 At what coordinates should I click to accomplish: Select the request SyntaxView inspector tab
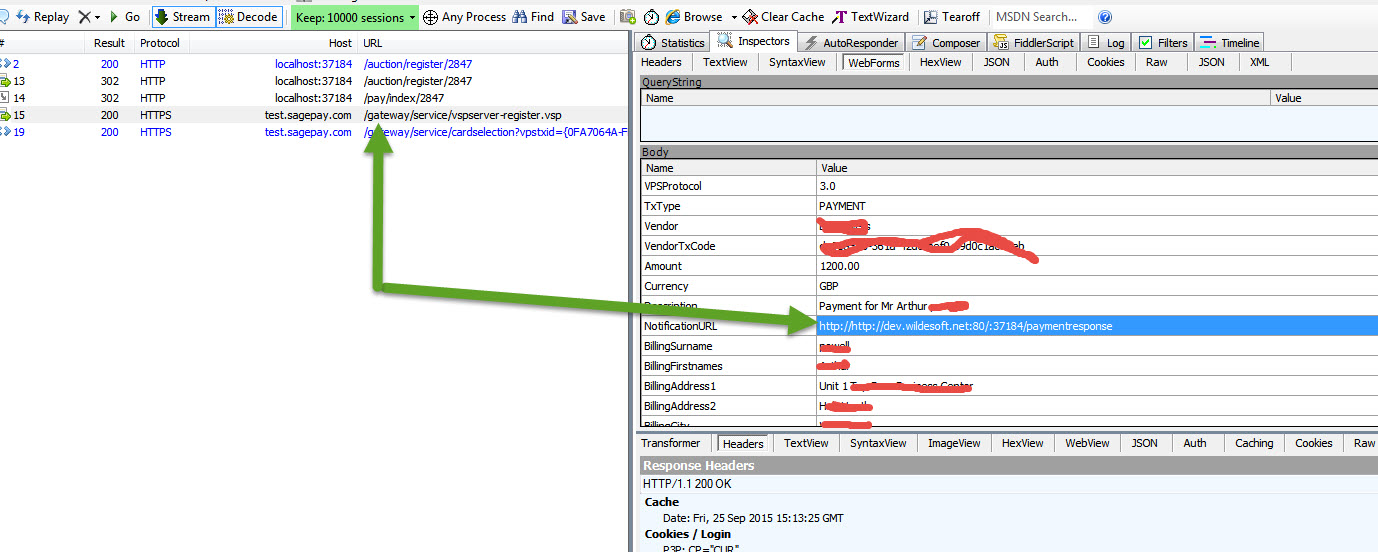pos(797,62)
